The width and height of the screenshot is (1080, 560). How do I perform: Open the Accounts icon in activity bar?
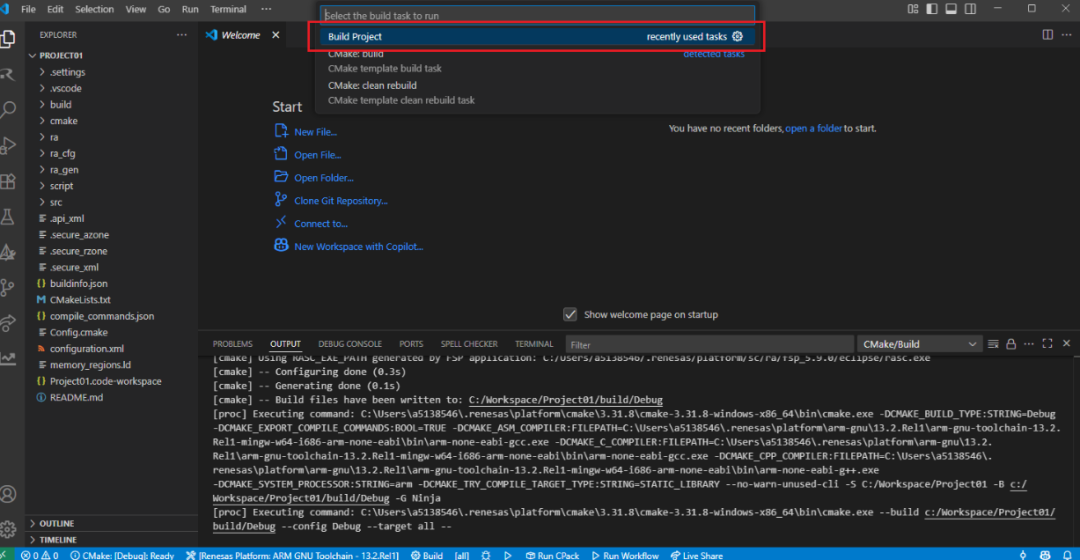coord(9,494)
